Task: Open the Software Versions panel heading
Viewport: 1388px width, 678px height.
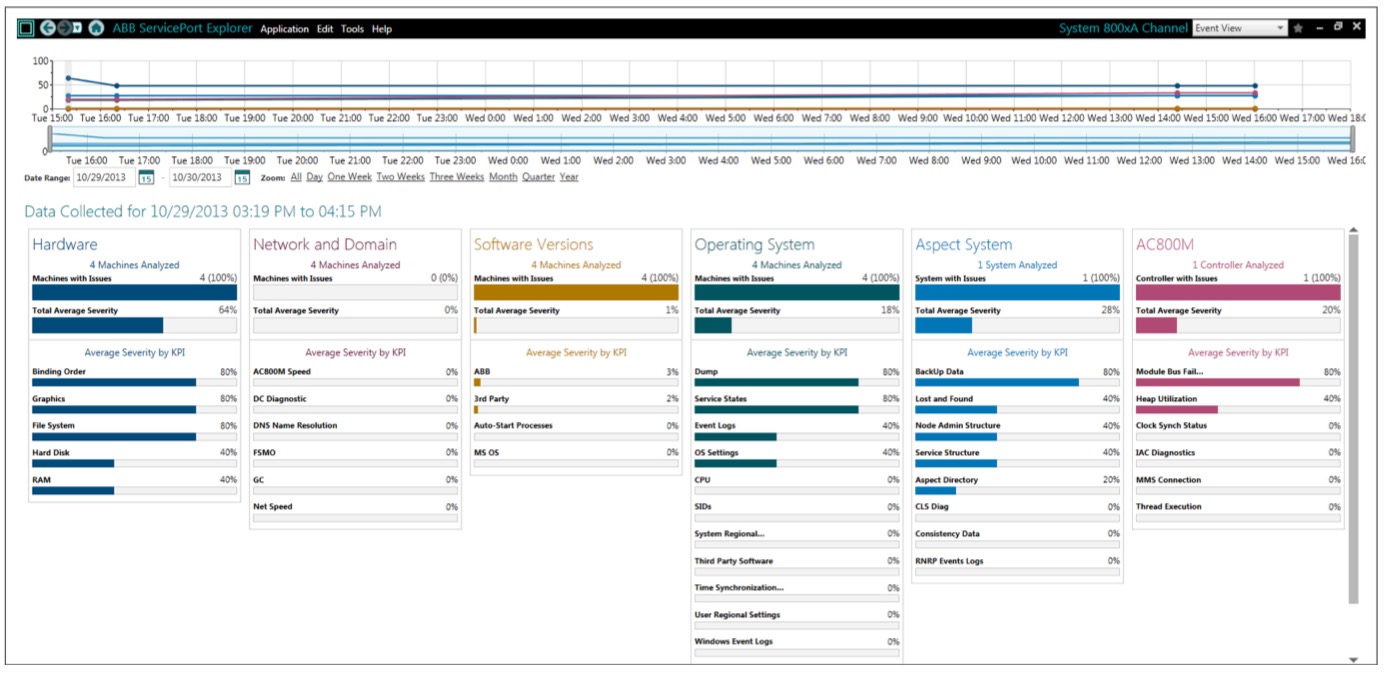Action: (x=534, y=244)
